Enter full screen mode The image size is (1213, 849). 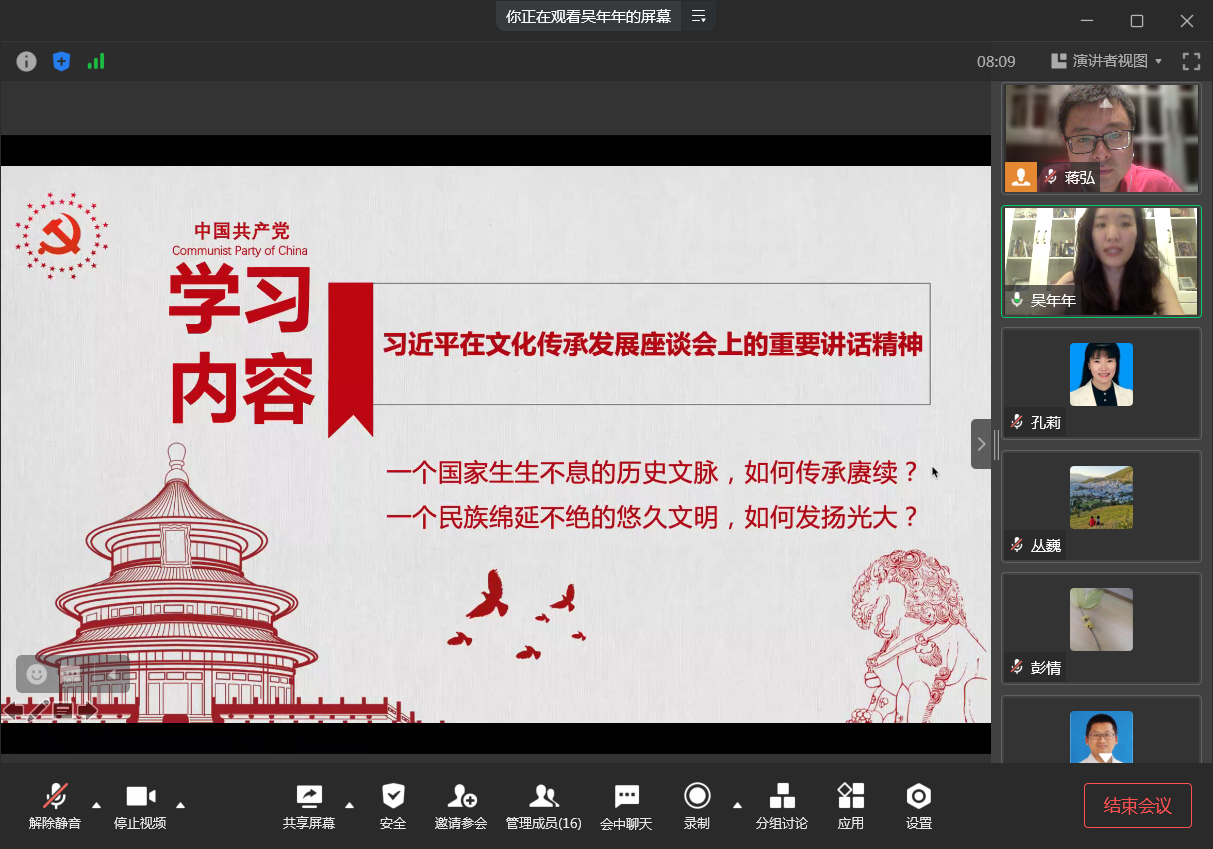[x=1191, y=61]
